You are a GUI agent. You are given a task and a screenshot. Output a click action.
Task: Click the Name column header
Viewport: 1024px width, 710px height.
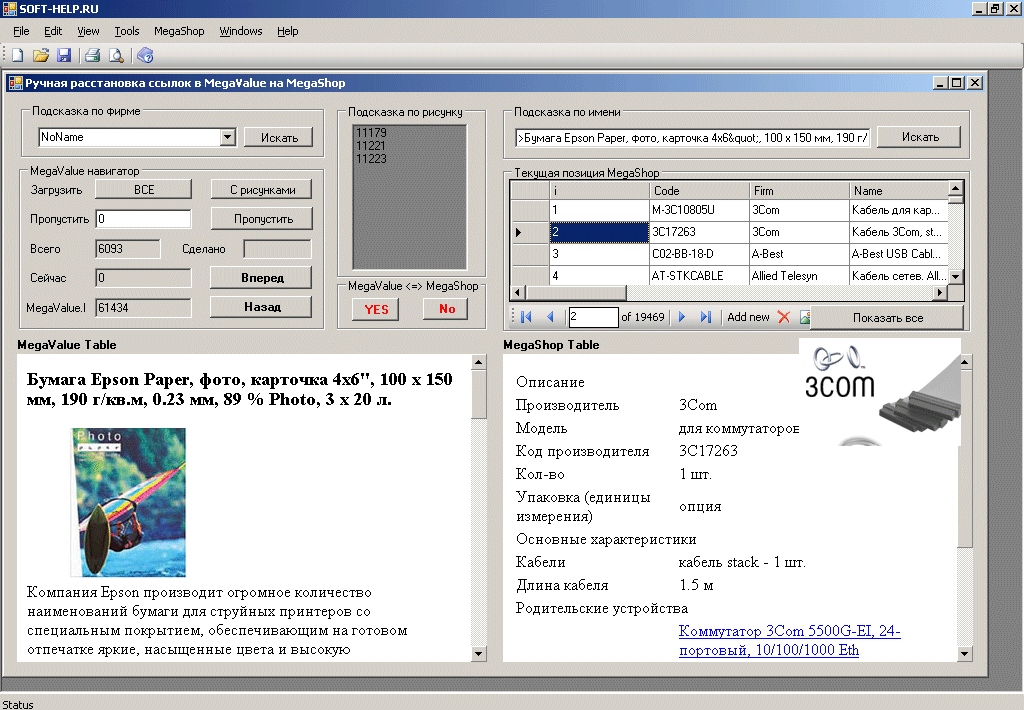(x=899, y=191)
